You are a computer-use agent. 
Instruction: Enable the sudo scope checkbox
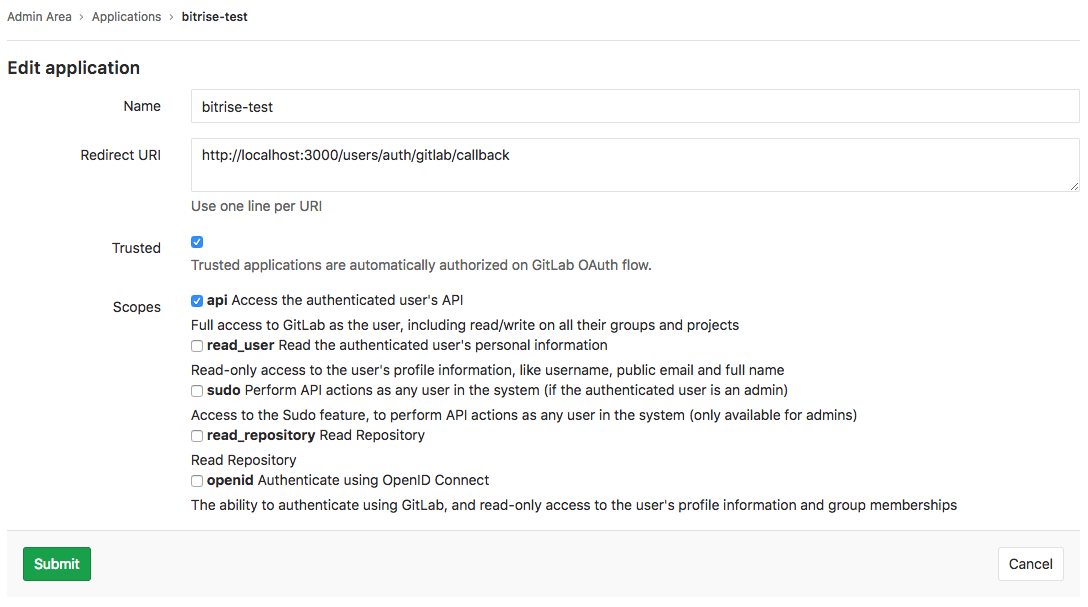pos(197,390)
